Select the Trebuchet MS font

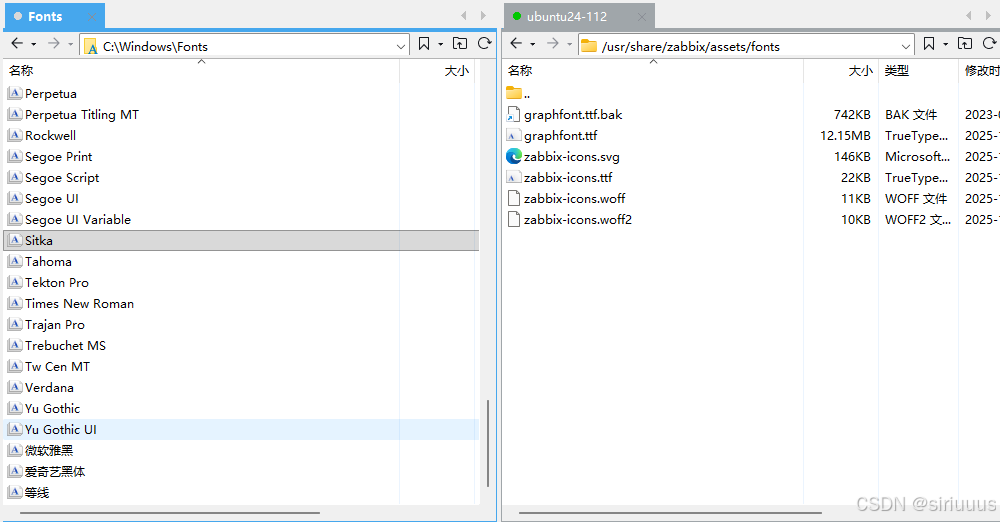click(x=65, y=346)
